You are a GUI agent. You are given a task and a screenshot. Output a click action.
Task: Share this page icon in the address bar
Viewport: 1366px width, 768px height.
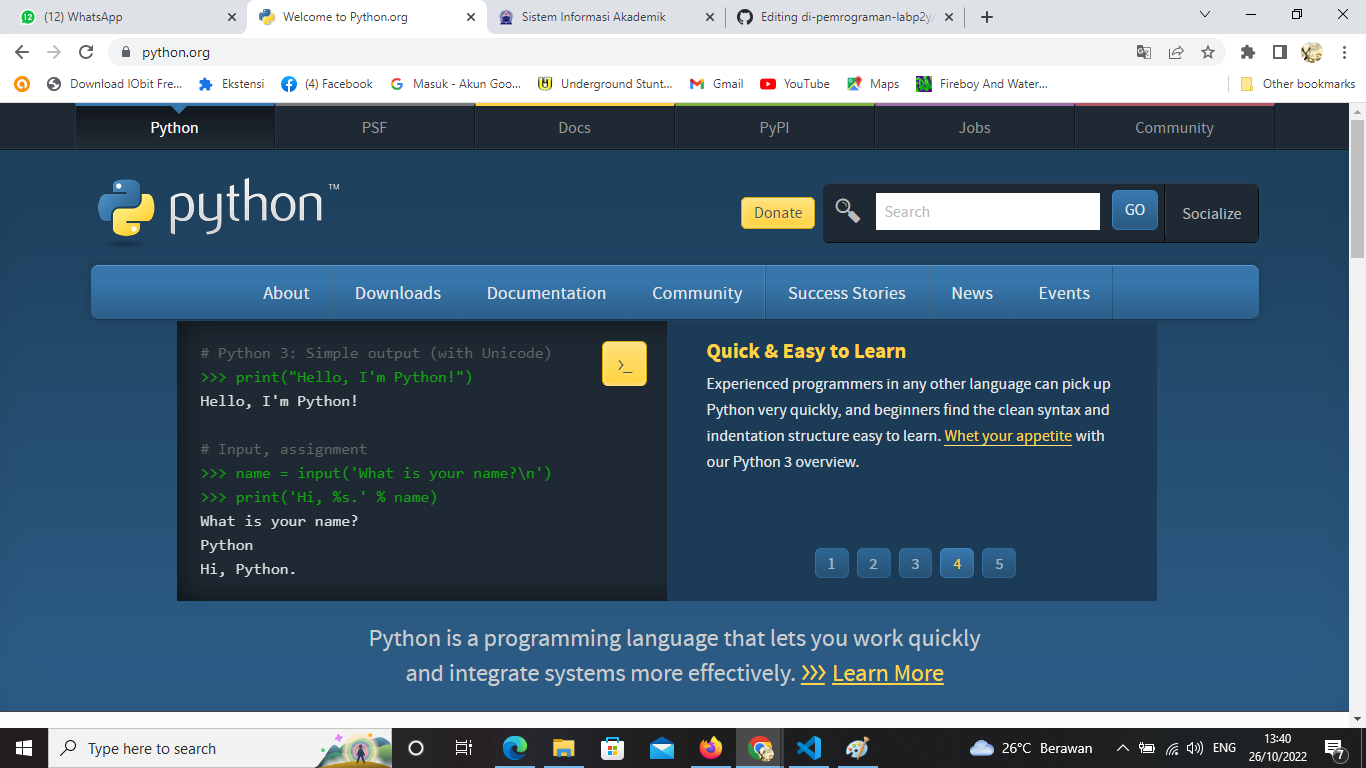(1176, 52)
